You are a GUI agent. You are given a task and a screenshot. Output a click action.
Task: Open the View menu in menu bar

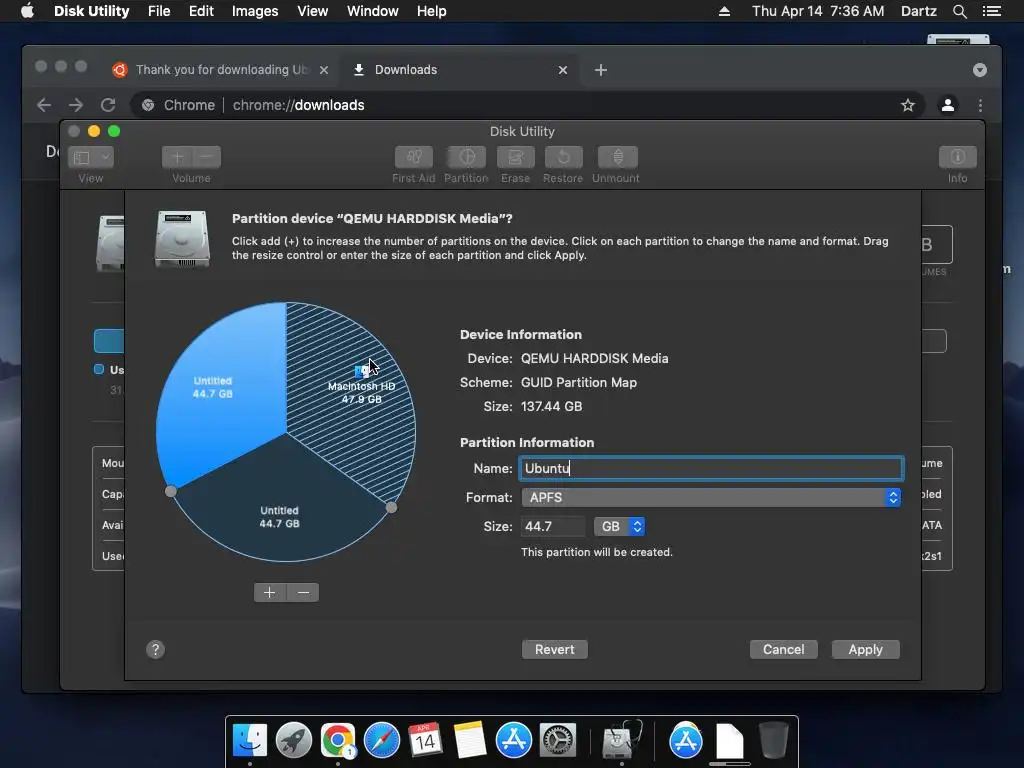coord(312,11)
